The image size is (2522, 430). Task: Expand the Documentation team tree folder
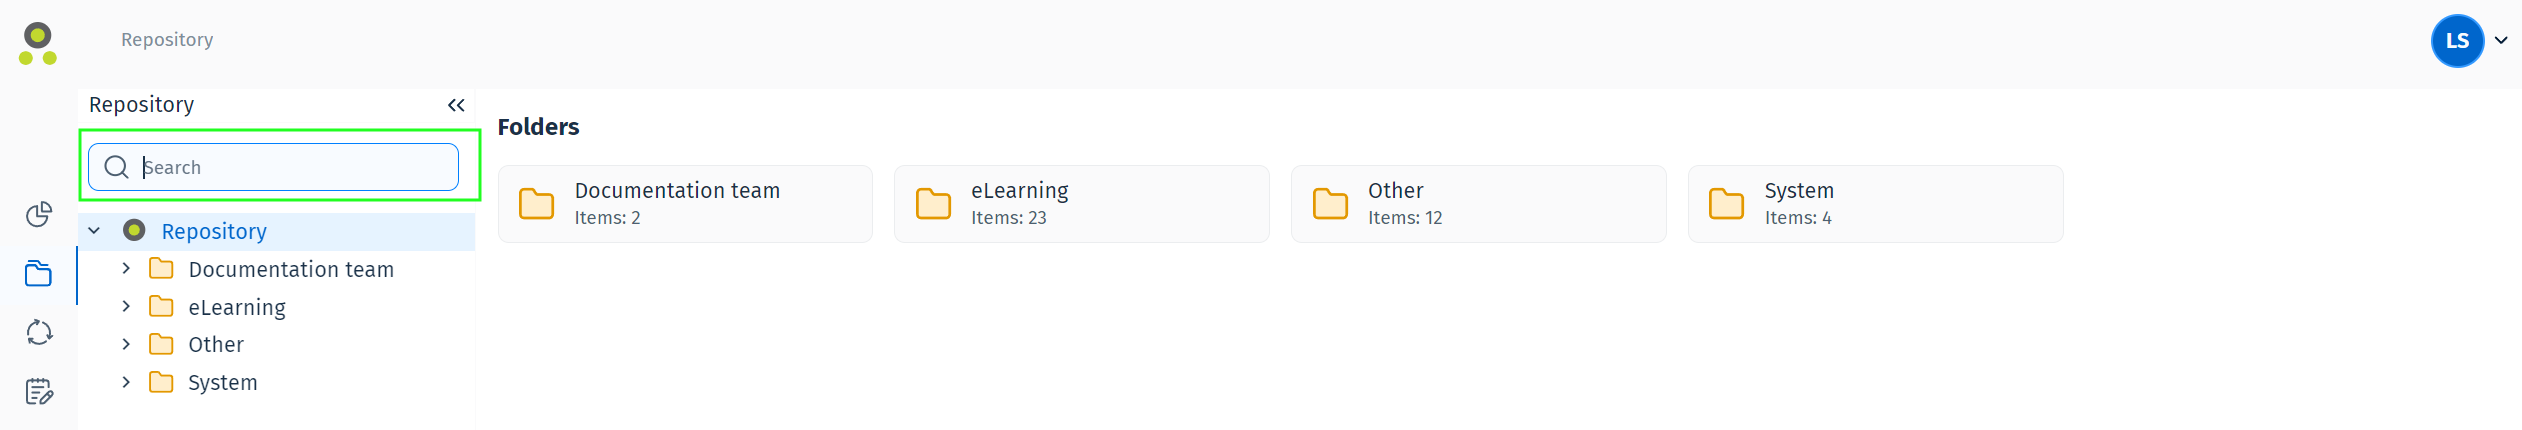tap(126, 269)
